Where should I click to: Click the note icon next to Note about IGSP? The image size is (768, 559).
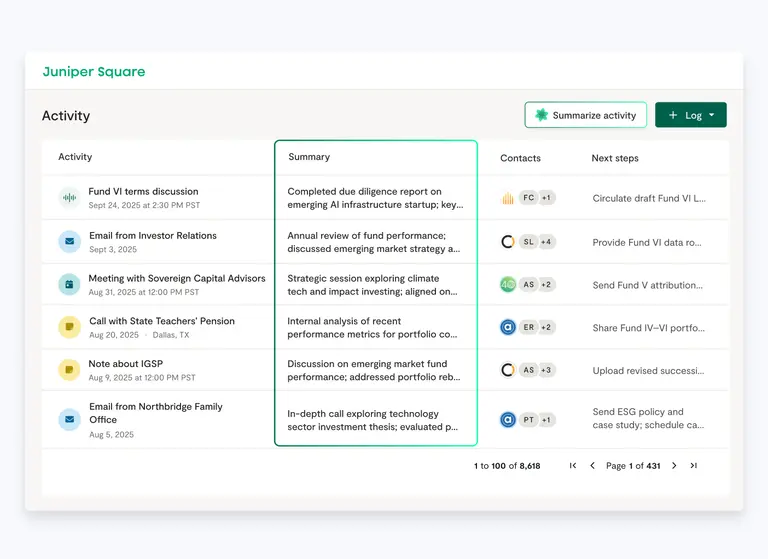pos(69,370)
